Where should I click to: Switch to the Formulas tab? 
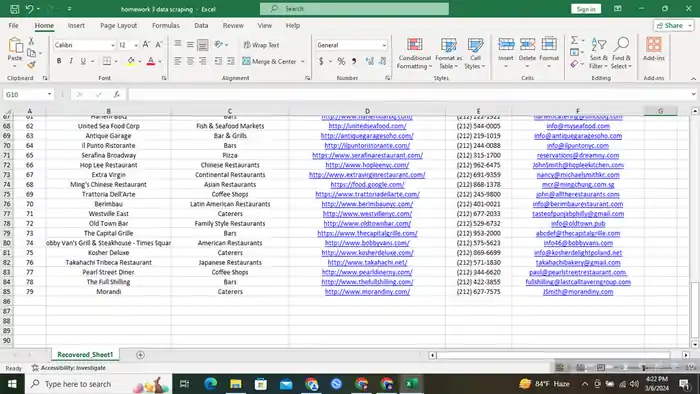pyautogui.click(x=166, y=25)
